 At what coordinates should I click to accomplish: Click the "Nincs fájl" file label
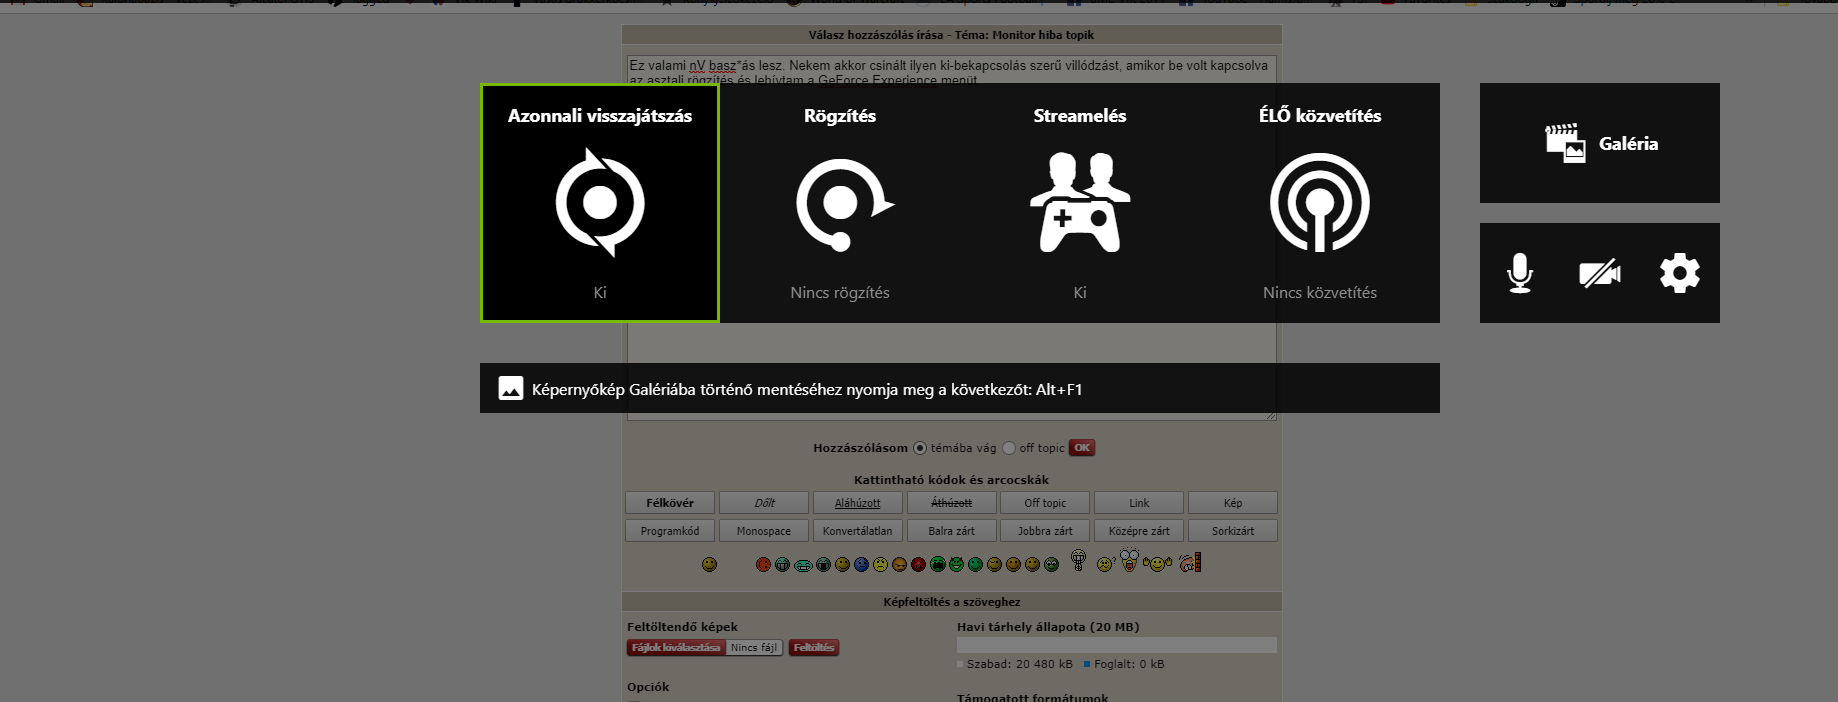(x=754, y=648)
